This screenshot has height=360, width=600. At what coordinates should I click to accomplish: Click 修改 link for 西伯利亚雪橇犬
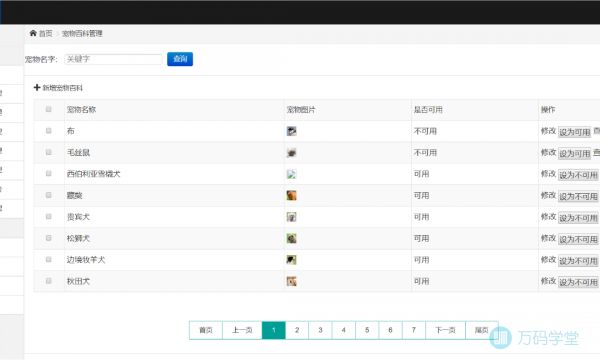(x=548, y=174)
